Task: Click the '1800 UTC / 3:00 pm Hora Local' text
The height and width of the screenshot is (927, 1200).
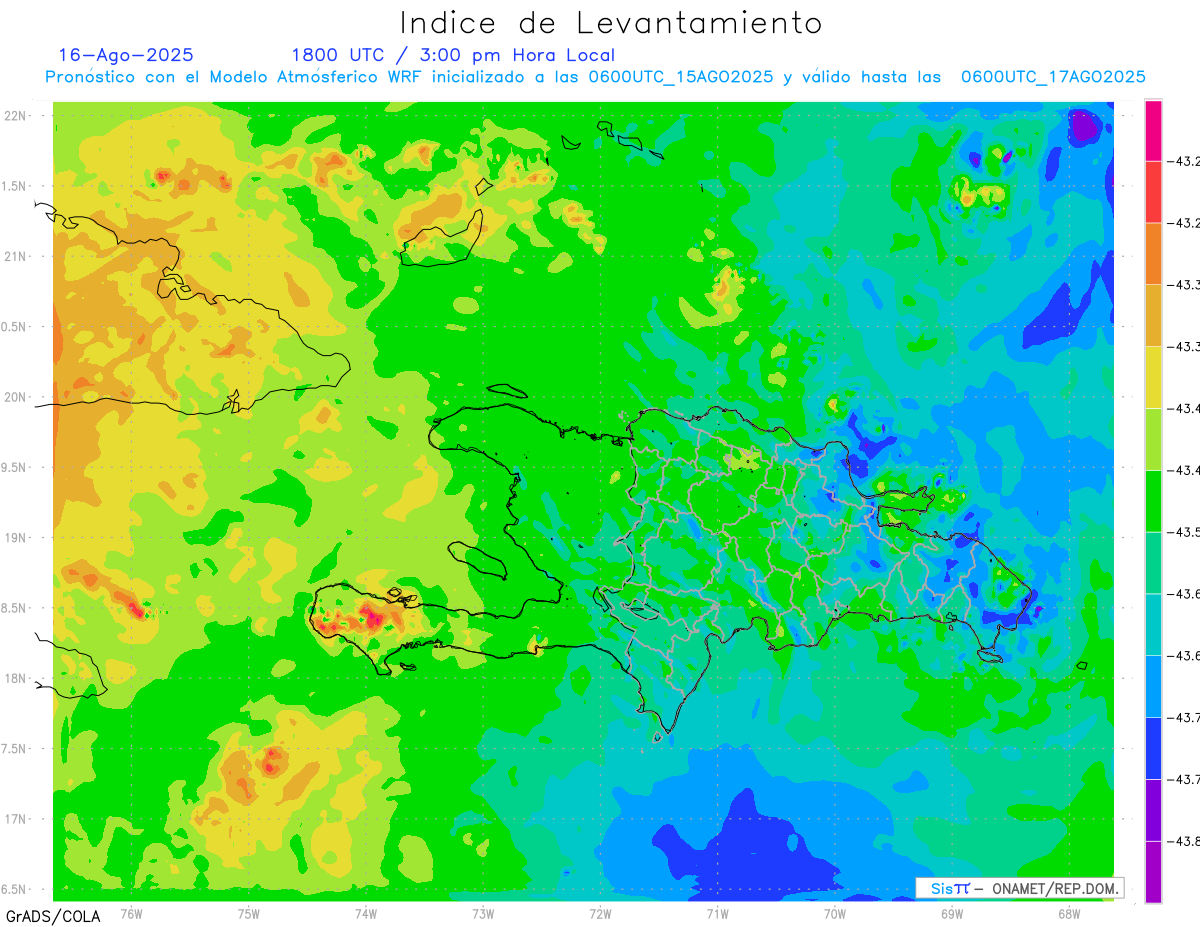Action: click(x=453, y=55)
